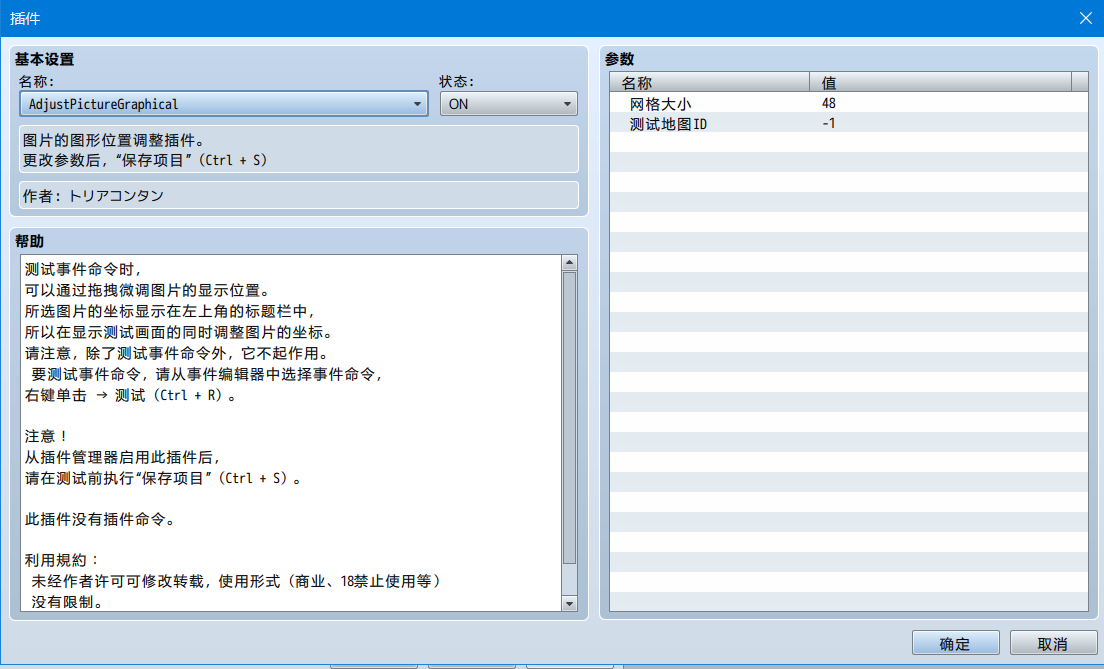Image resolution: width=1104 pixels, height=669 pixels.
Task: Click the help text scrollbar up arrow
Action: (x=570, y=263)
